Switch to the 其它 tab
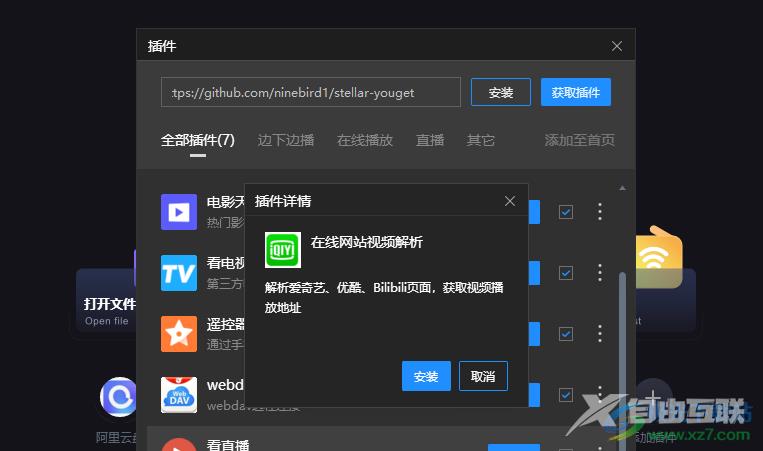Image resolution: width=763 pixels, height=451 pixels. tap(481, 140)
